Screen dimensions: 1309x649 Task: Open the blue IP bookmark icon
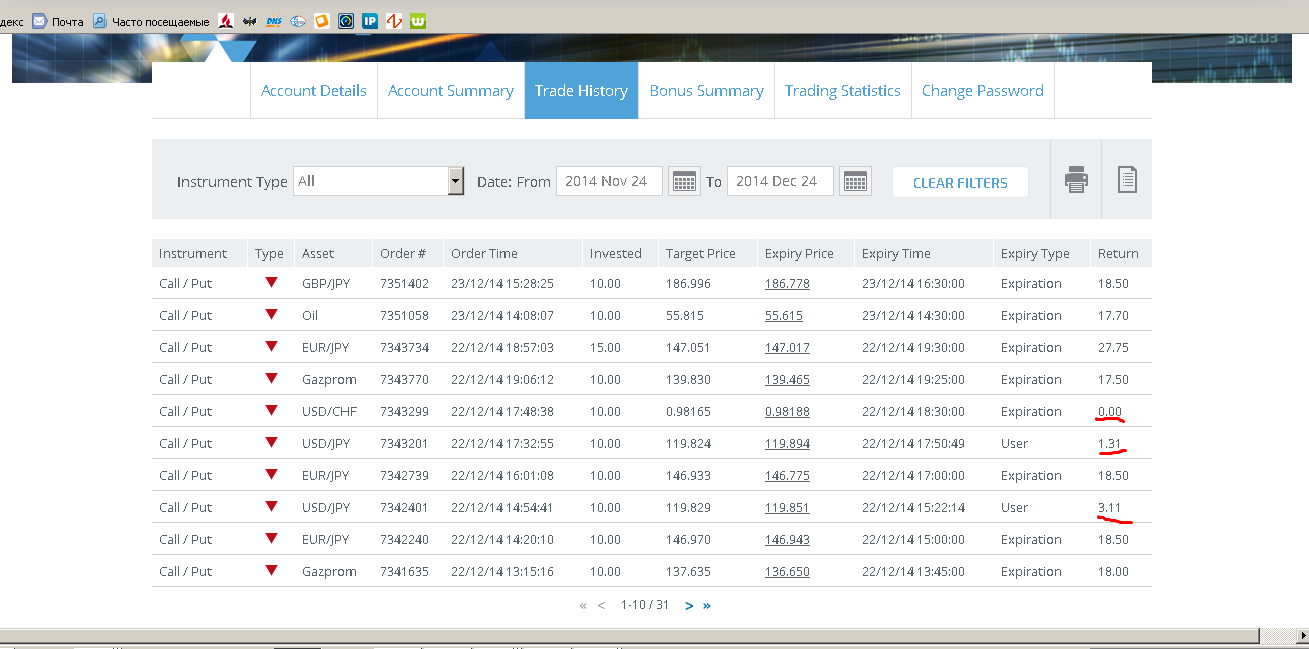coord(370,21)
